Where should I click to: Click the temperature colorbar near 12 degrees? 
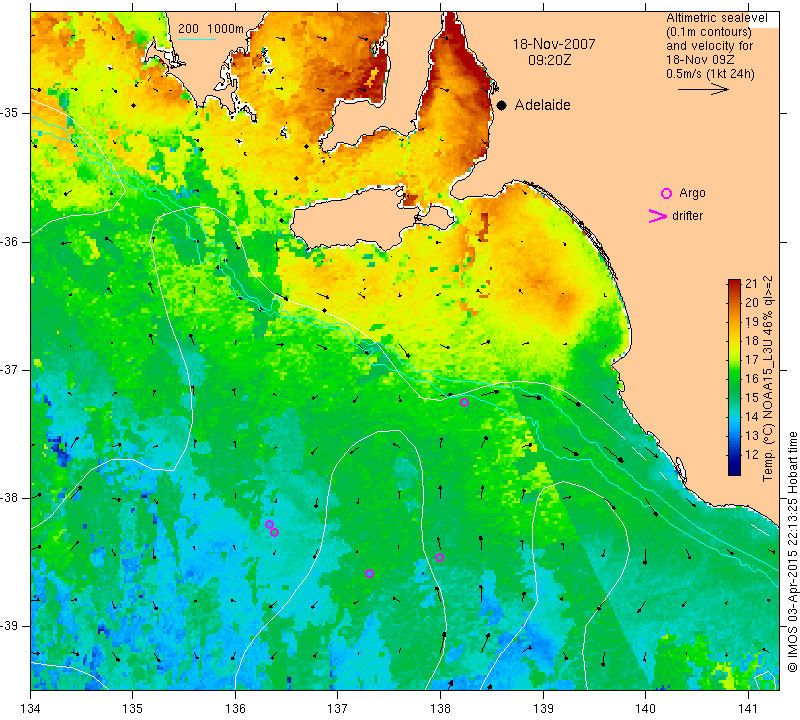[x=734, y=454]
